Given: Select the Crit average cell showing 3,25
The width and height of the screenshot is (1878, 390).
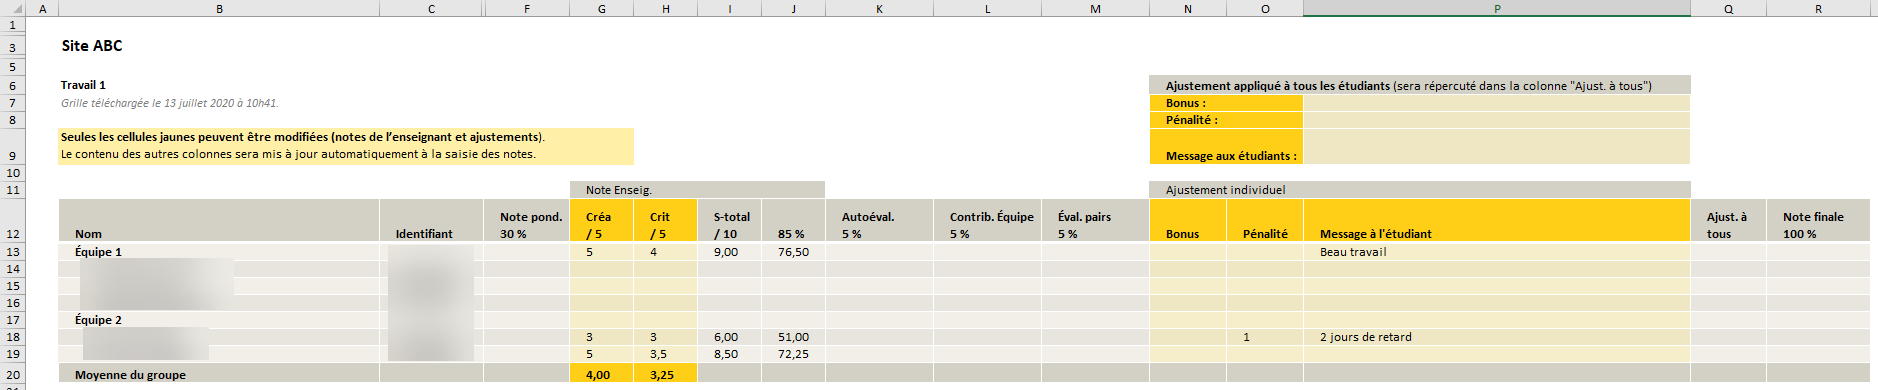Looking at the screenshot, I should coord(665,375).
